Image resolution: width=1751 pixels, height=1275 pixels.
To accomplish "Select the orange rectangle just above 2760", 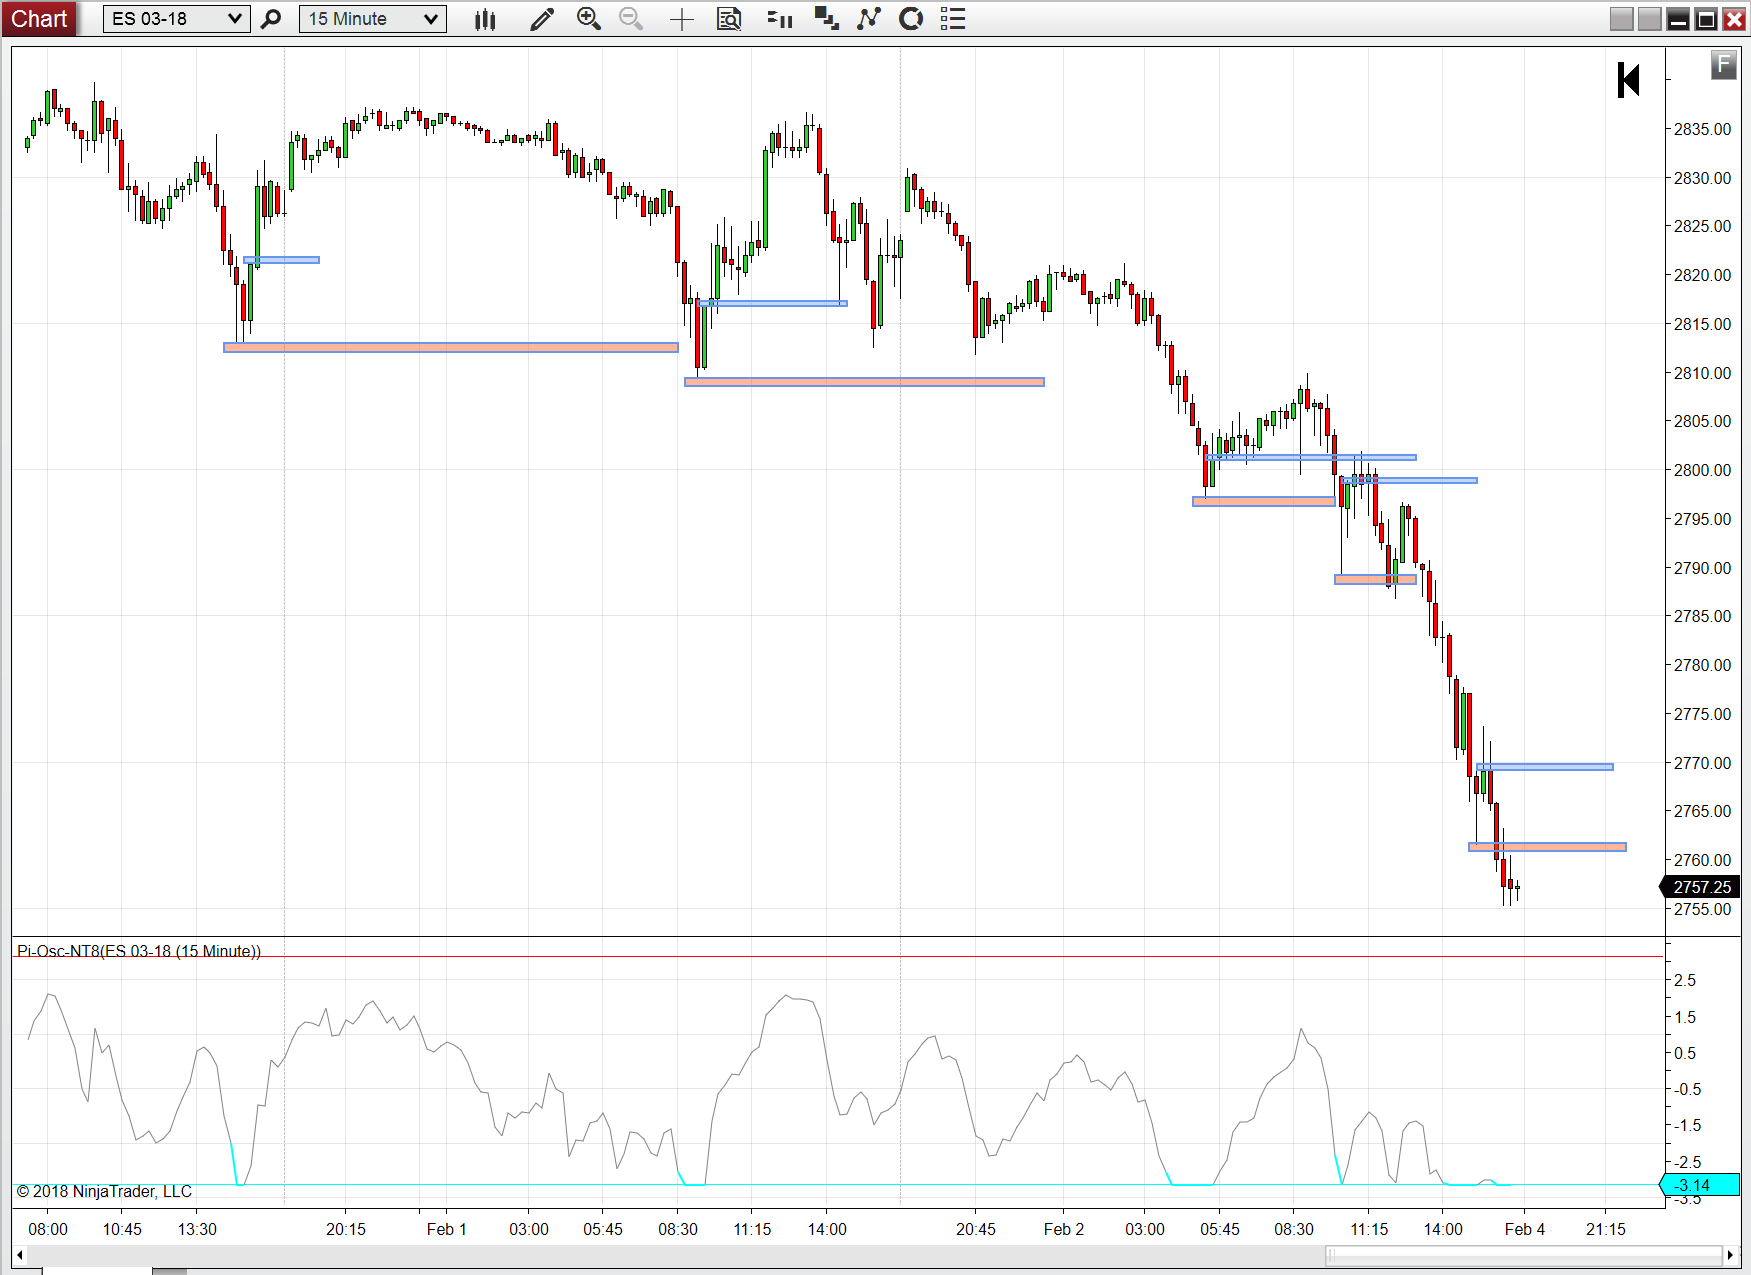I will (1547, 847).
